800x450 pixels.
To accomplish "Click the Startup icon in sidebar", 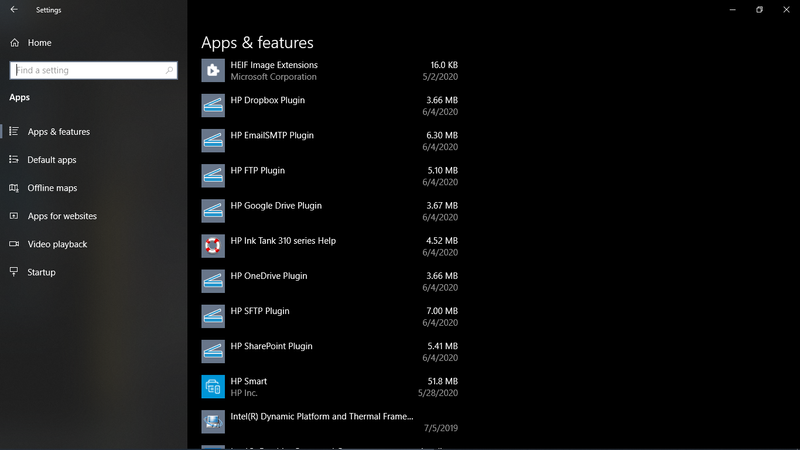I will coord(14,271).
